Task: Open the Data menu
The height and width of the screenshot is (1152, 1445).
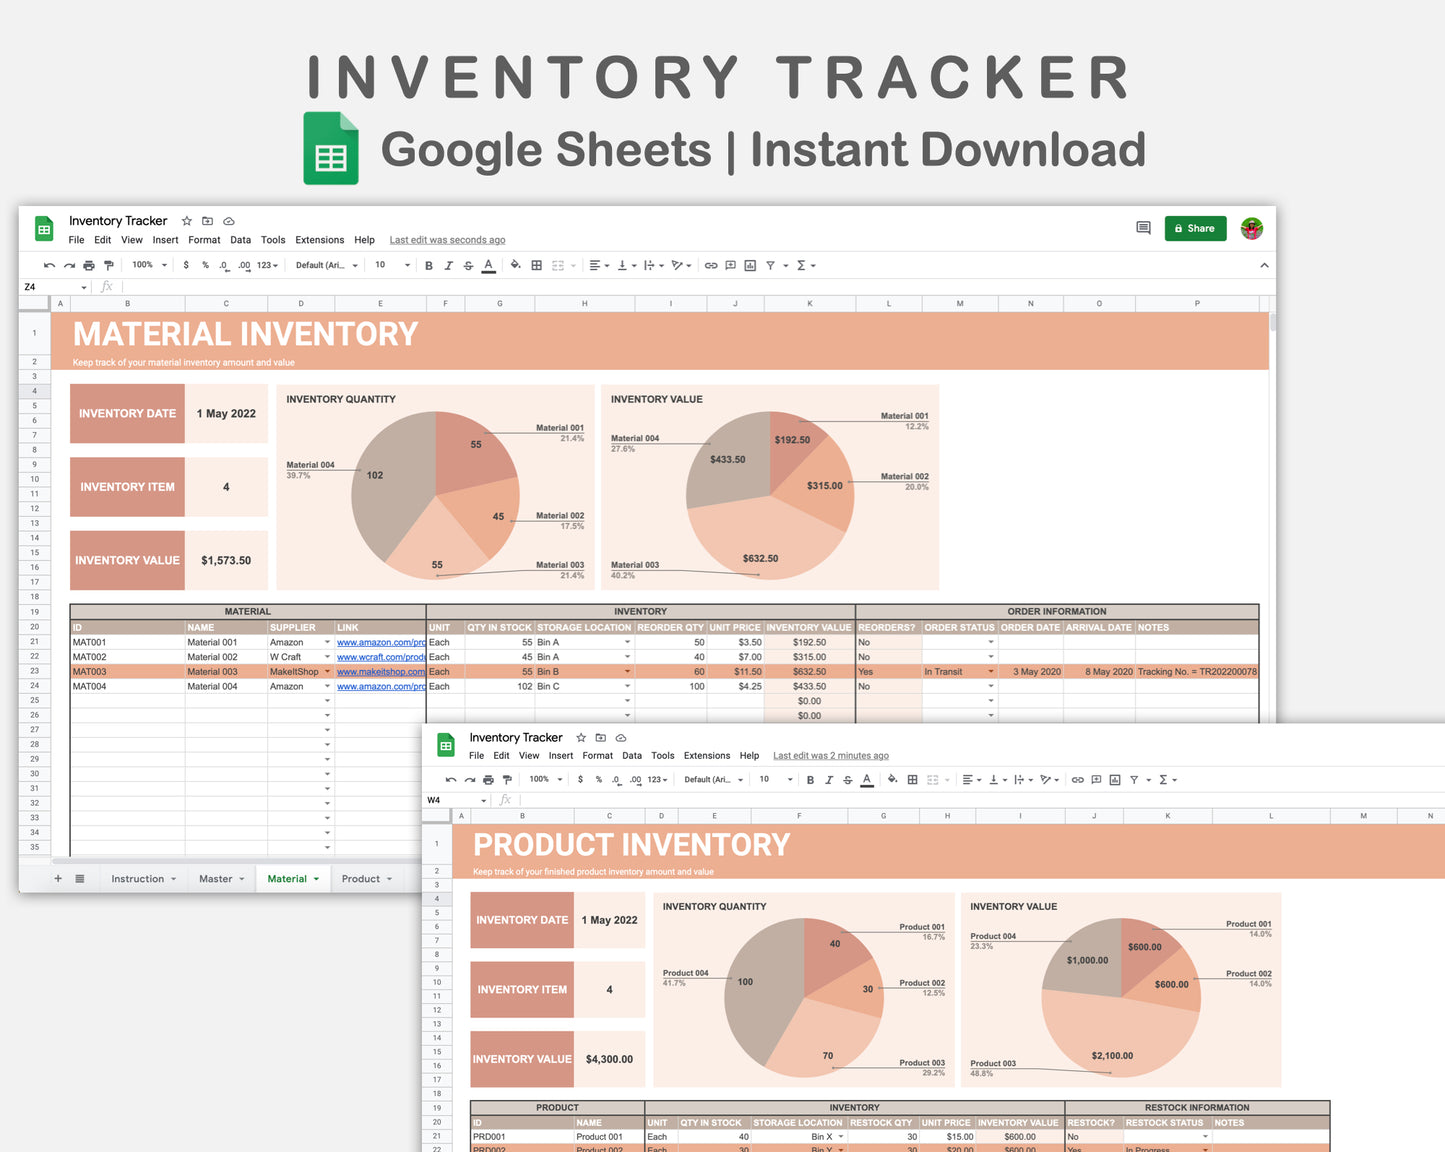Action: (240, 240)
